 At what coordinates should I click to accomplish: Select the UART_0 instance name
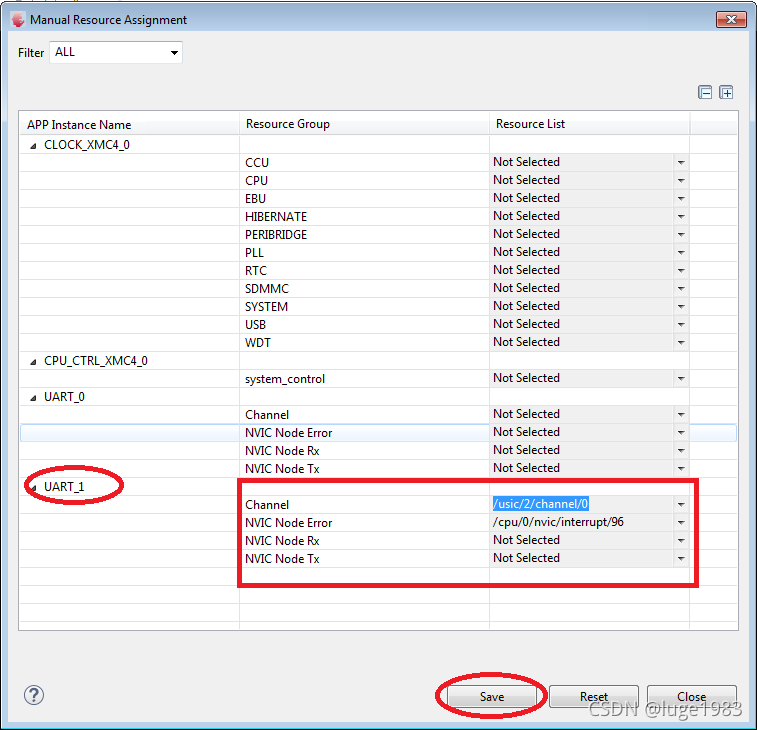[x=64, y=397]
